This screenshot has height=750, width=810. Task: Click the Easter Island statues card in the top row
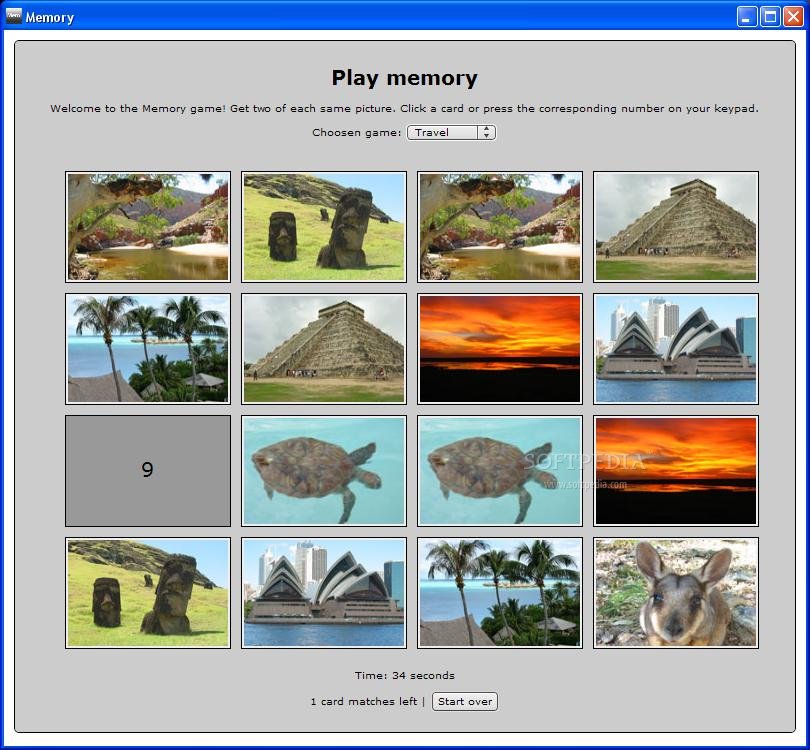324,227
